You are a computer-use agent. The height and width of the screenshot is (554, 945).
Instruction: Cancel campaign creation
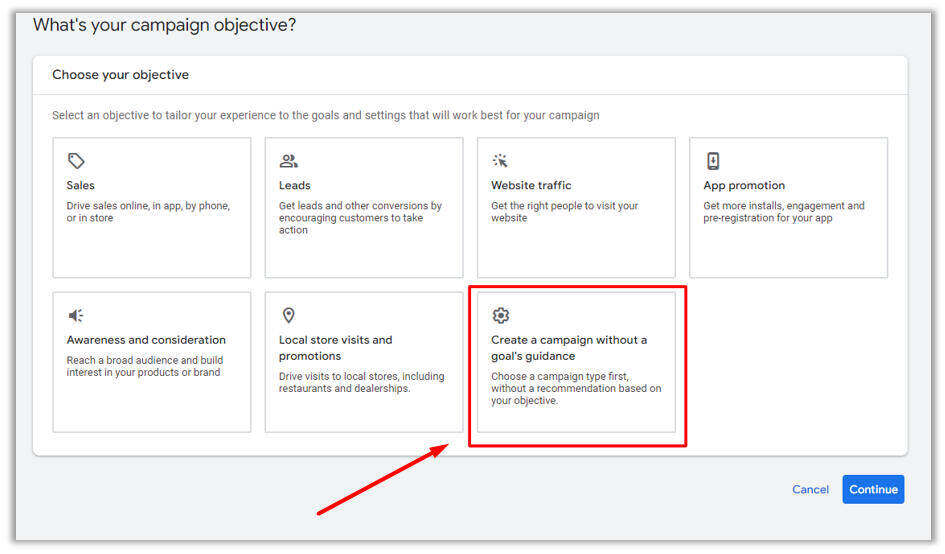[x=810, y=489]
